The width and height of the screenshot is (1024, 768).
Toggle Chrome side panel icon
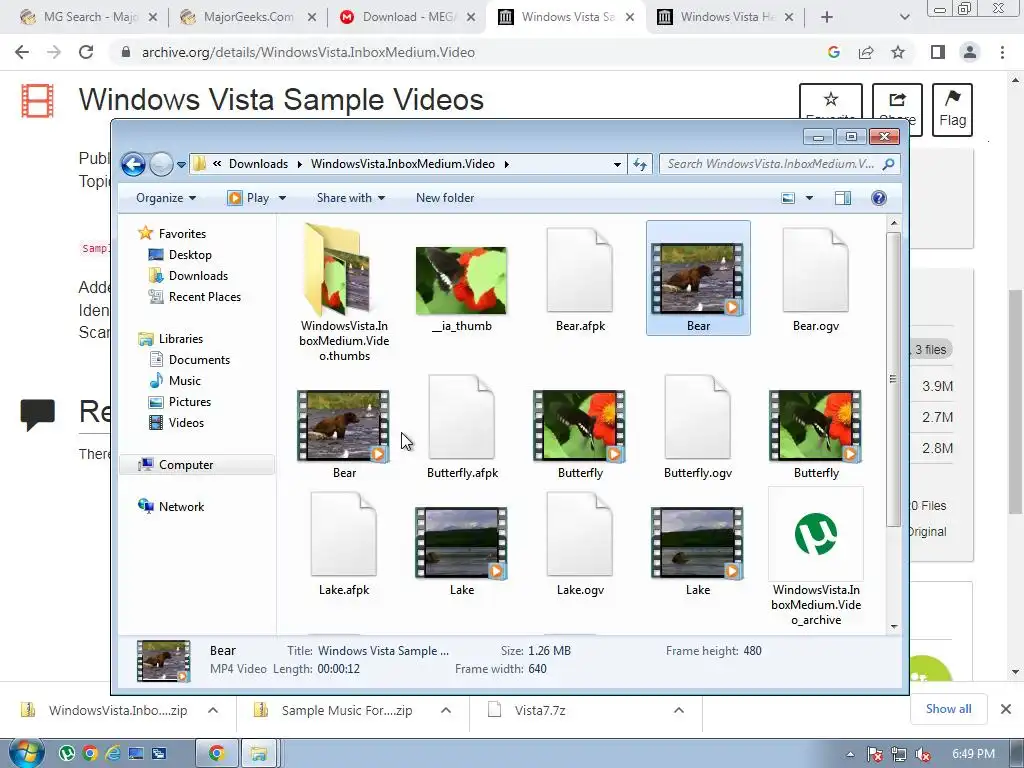938,52
